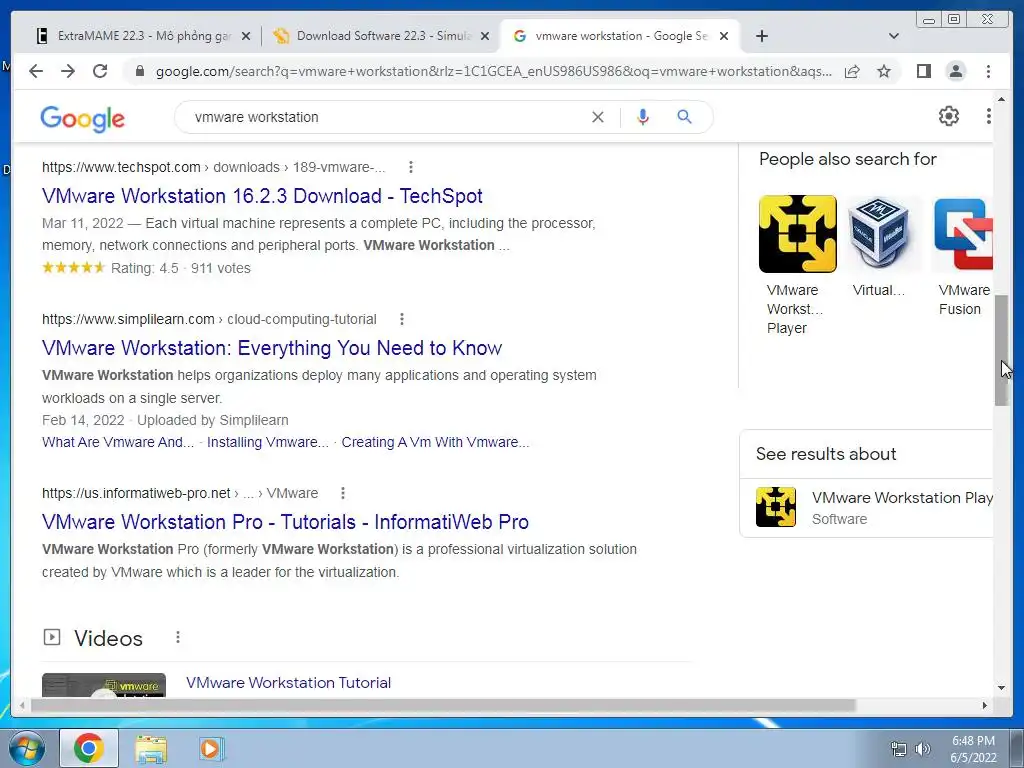
Task: Click the magnifier search button
Action: (x=684, y=117)
